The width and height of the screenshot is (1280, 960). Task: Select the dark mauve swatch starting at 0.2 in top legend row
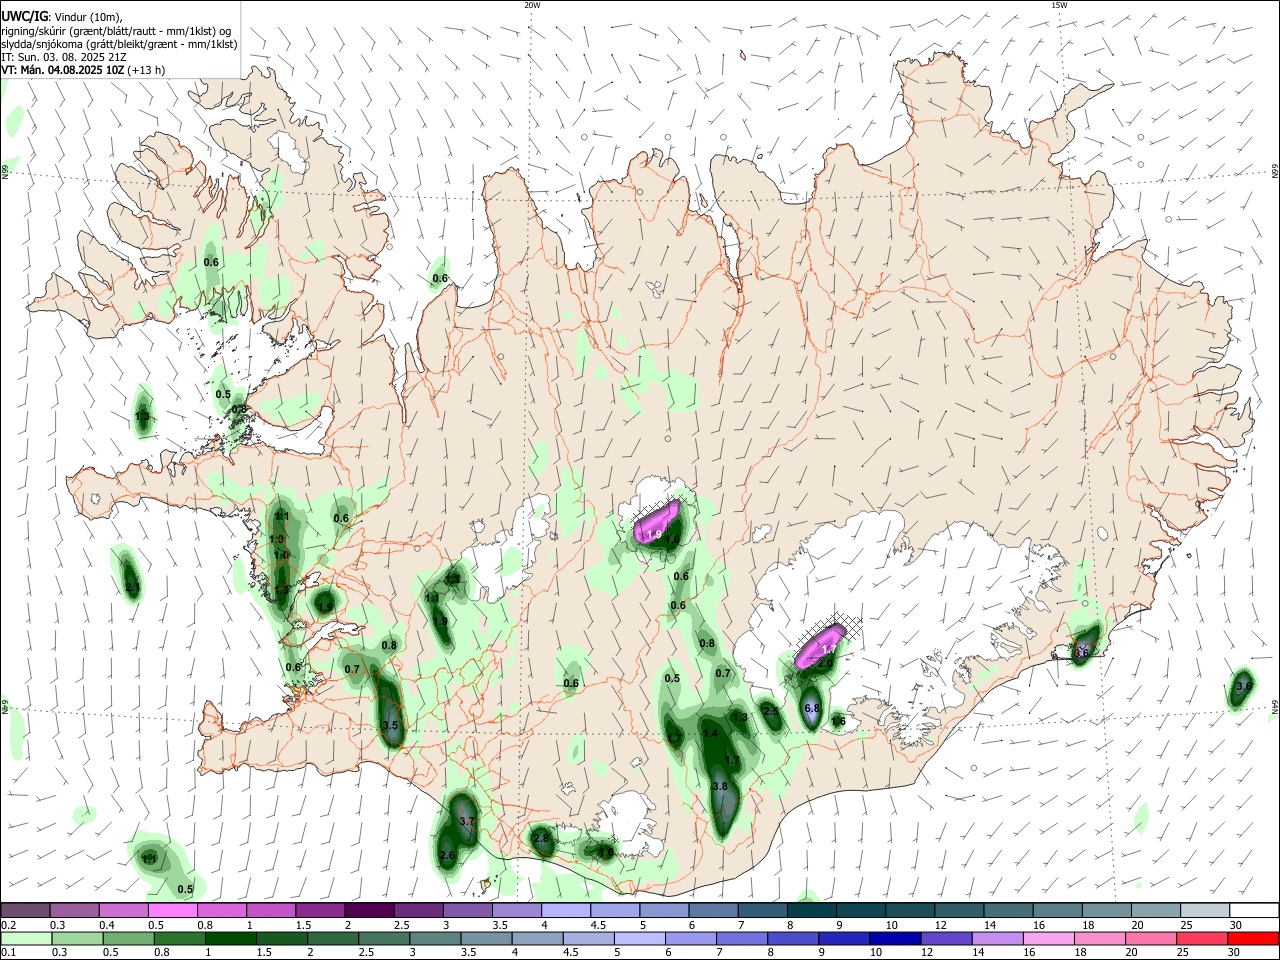coord(26,911)
